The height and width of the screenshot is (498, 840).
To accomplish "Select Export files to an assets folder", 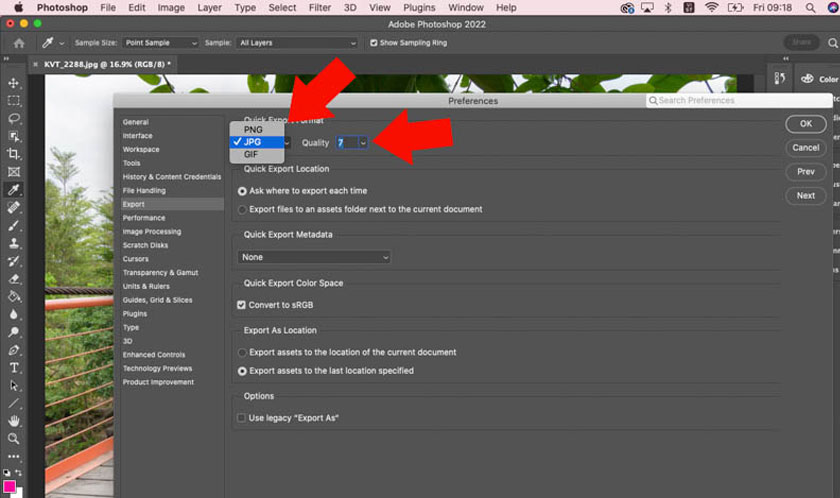I will [x=242, y=209].
